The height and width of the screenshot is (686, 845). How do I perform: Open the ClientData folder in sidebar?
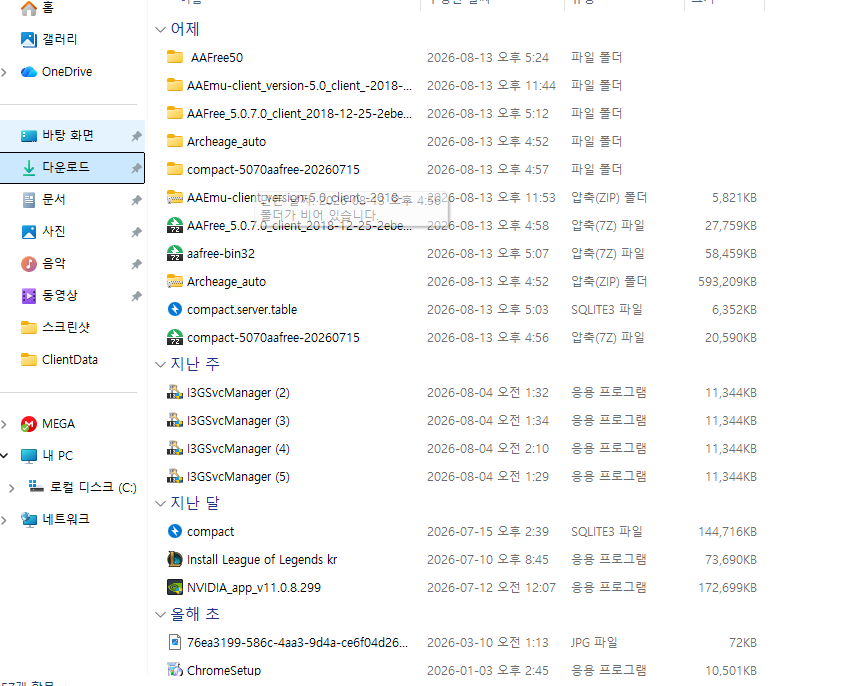(70, 359)
